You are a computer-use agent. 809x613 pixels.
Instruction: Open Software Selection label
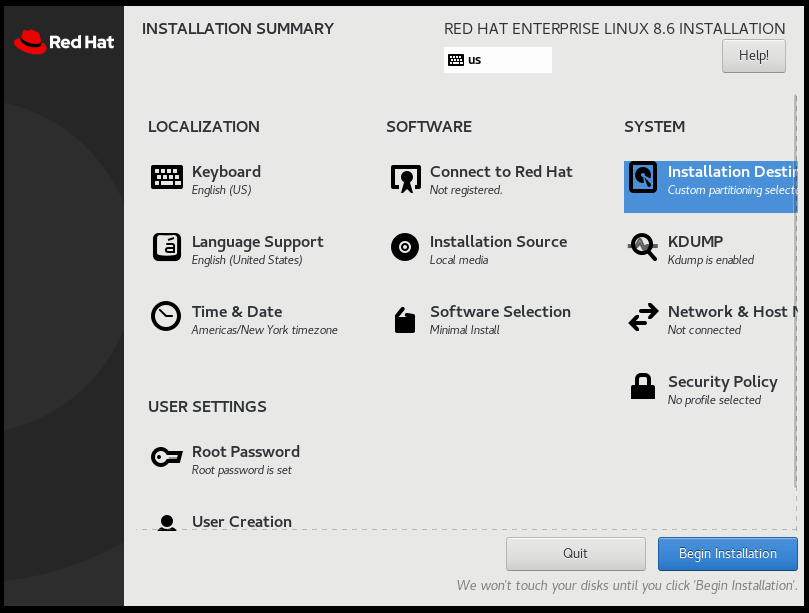(500, 312)
